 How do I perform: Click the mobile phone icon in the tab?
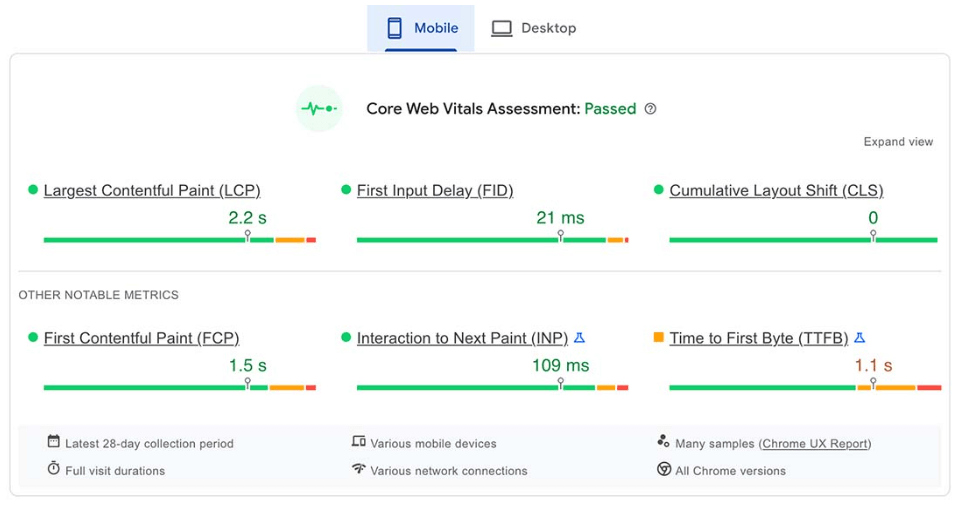pos(394,28)
